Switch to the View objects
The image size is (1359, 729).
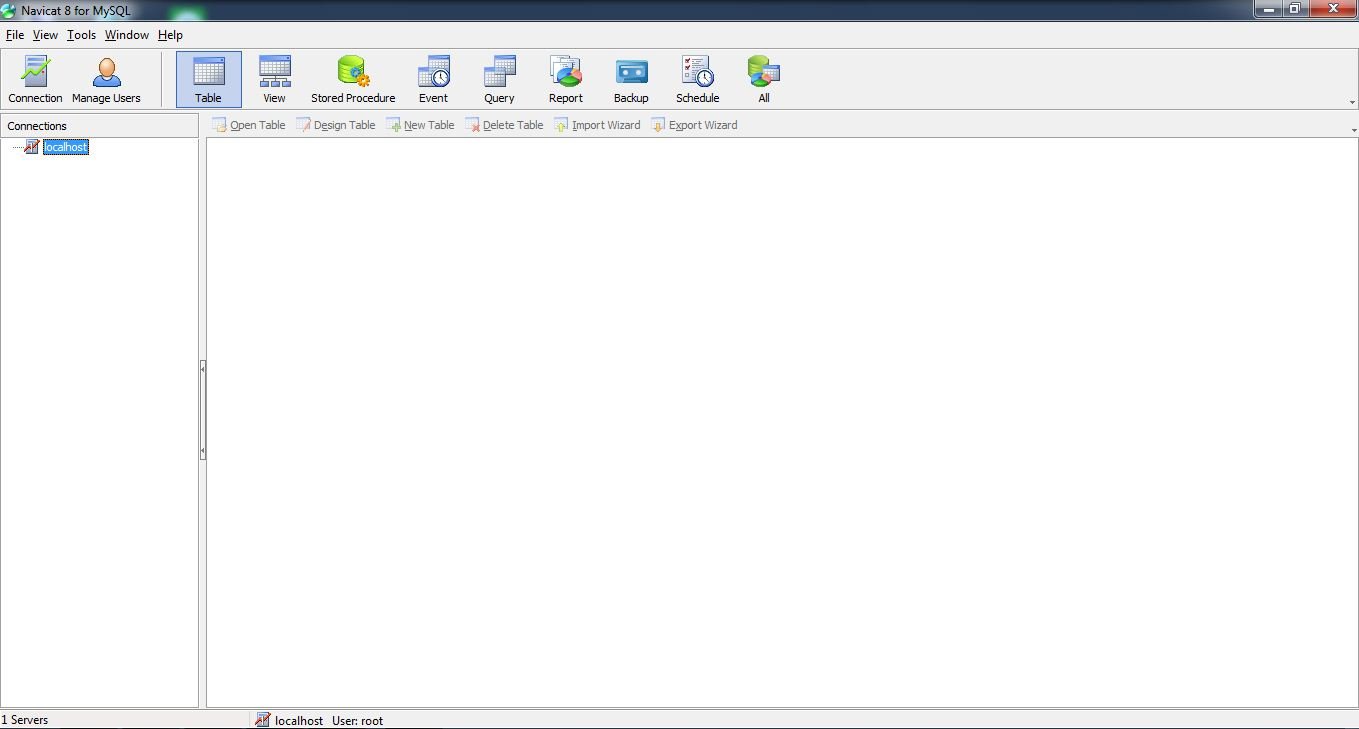pyautogui.click(x=274, y=80)
